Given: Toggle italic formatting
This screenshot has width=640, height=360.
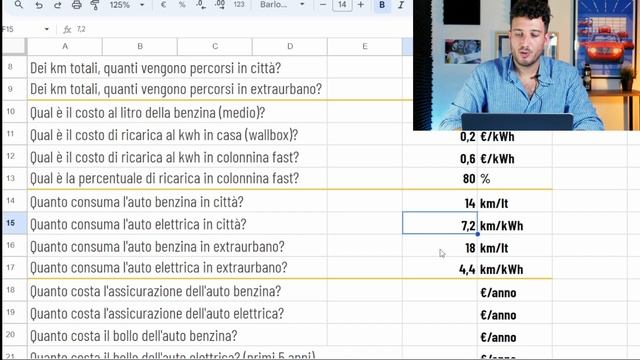Looking at the screenshot, I should (401, 5).
